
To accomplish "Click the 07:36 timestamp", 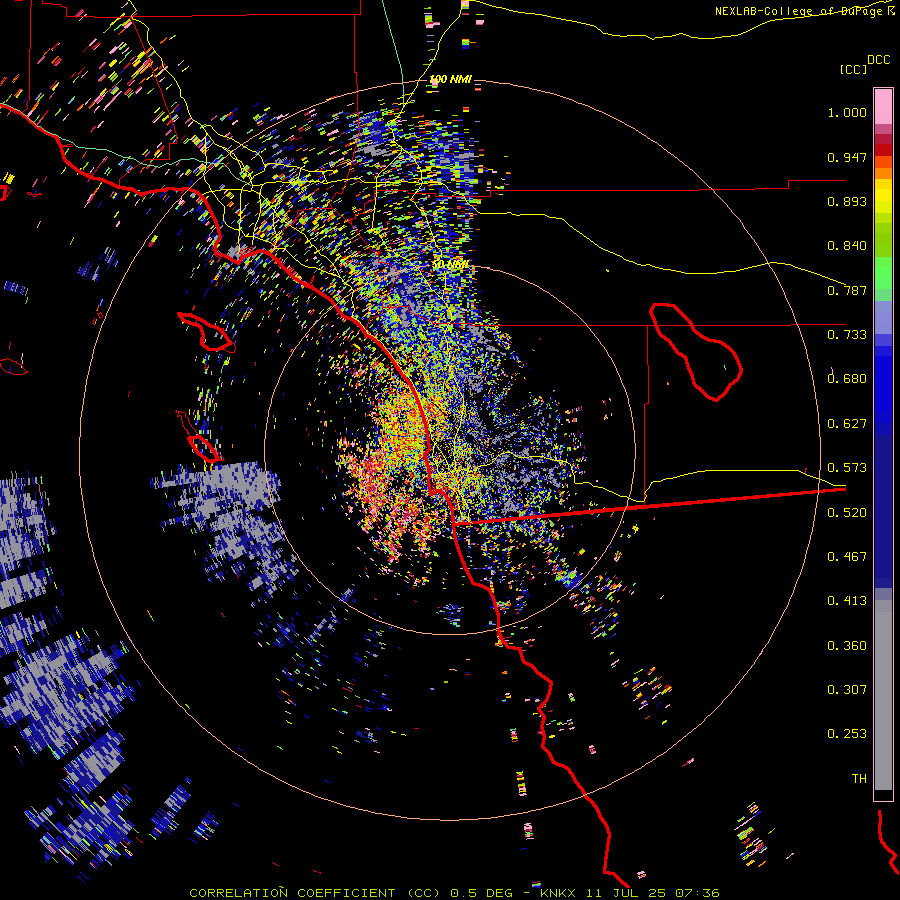I will click(x=696, y=893).
